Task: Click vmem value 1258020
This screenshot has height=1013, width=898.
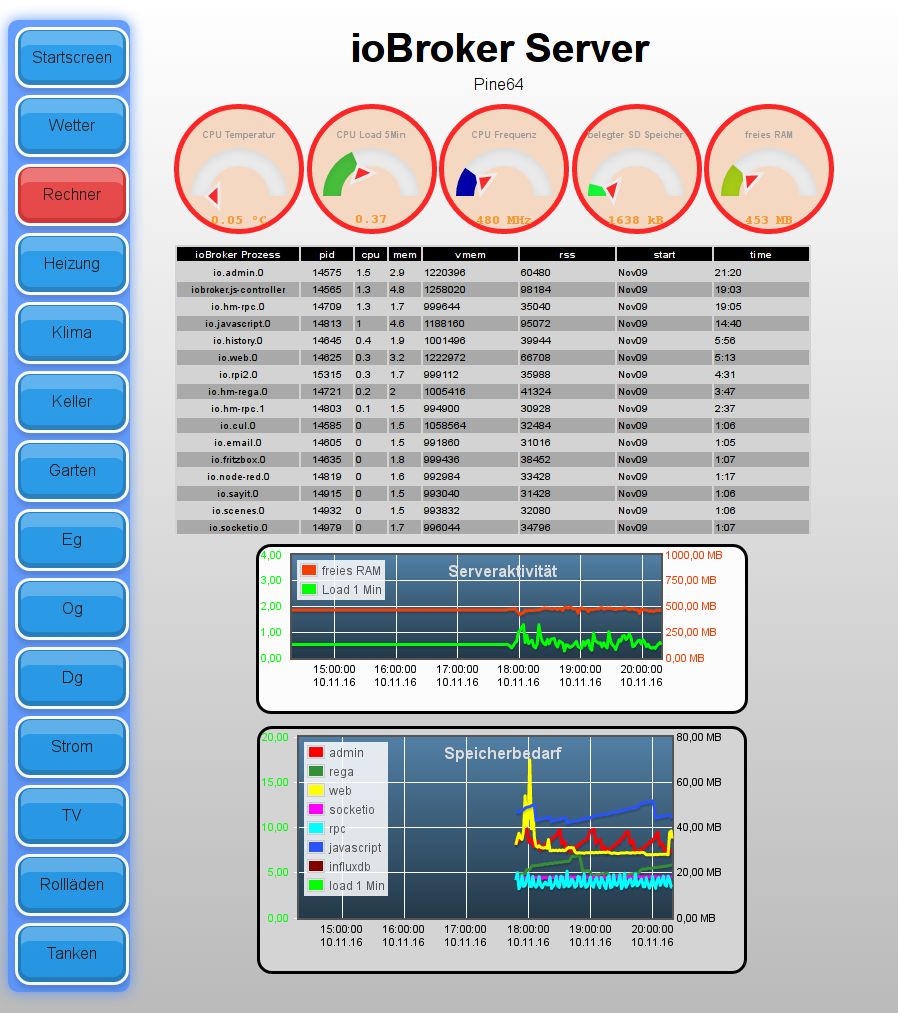Action: pos(444,290)
